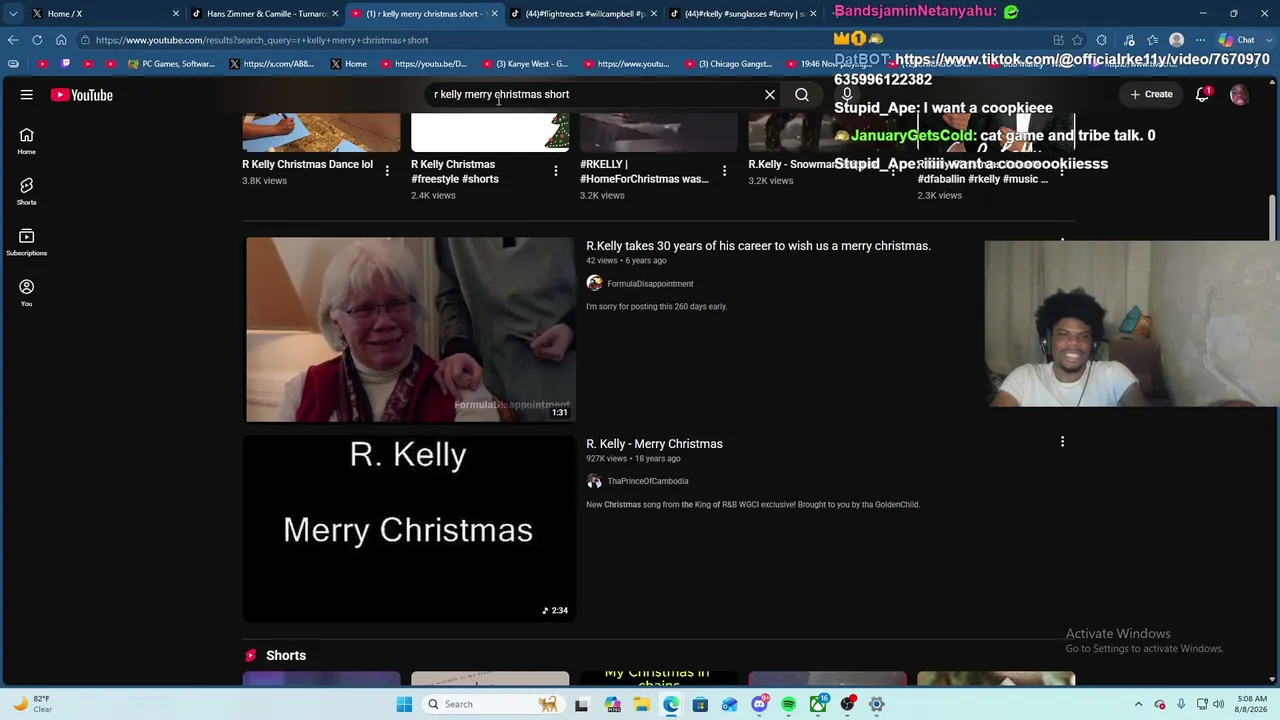Visit the ThaPrinceOfCambodia channel

pyautogui.click(x=648, y=481)
